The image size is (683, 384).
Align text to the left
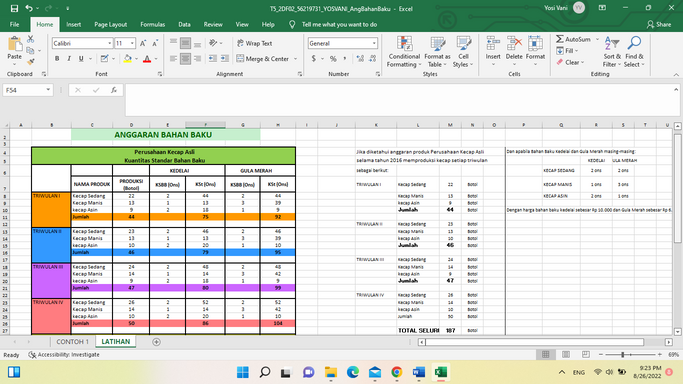click(173, 58)
